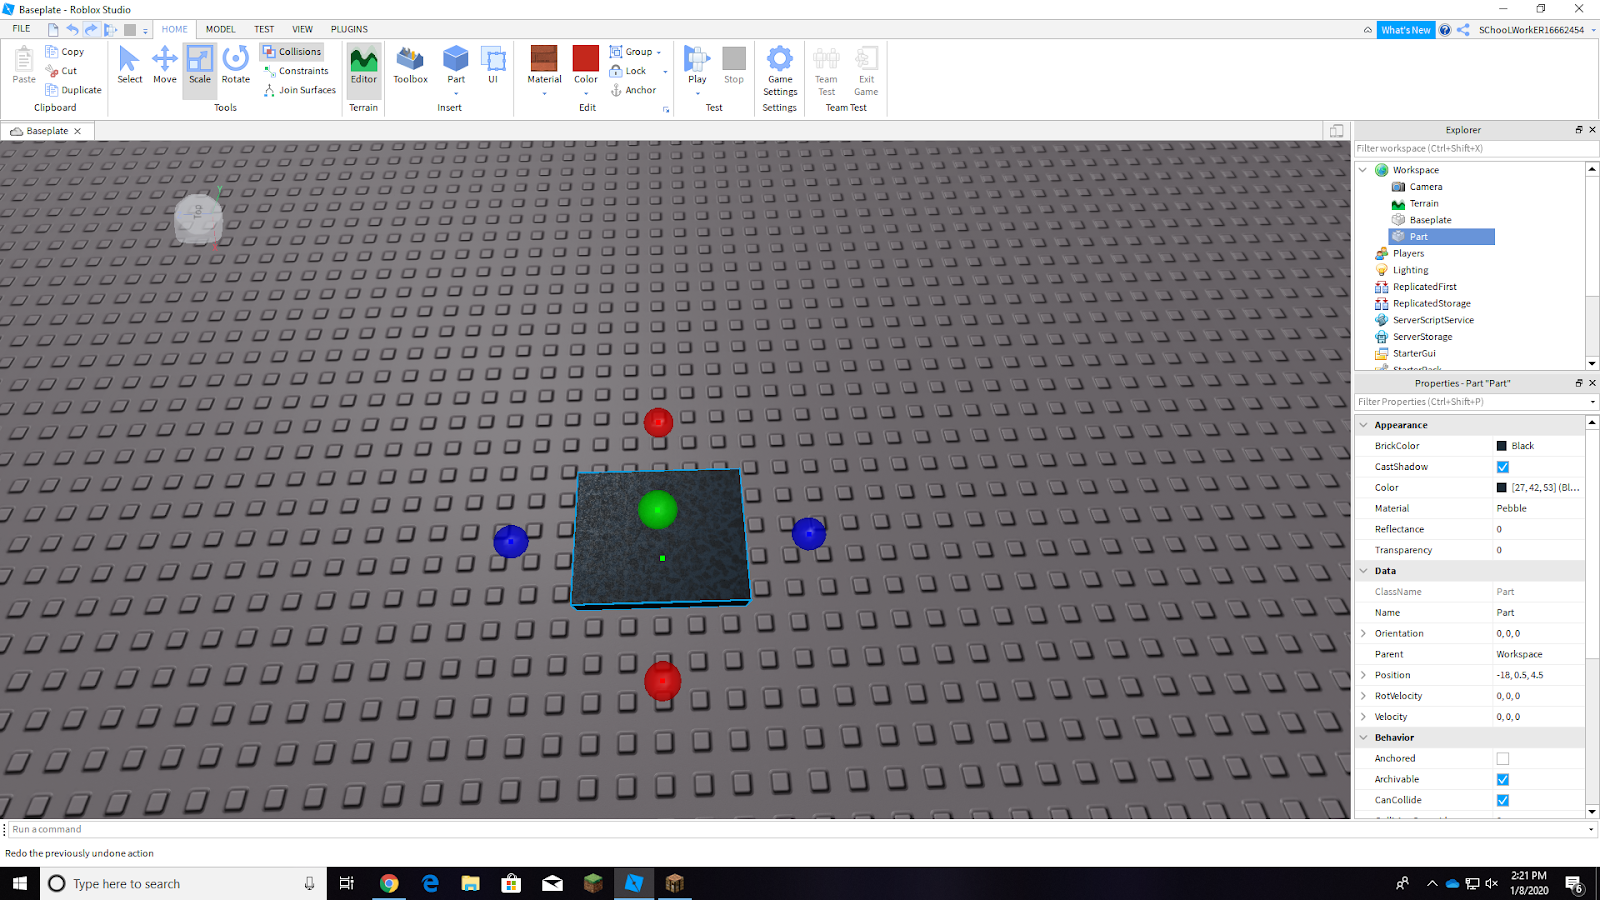Toggle the CastShadow checkbox
Viewport: 1600px width, 900px height.
(x=1502, y=467)
